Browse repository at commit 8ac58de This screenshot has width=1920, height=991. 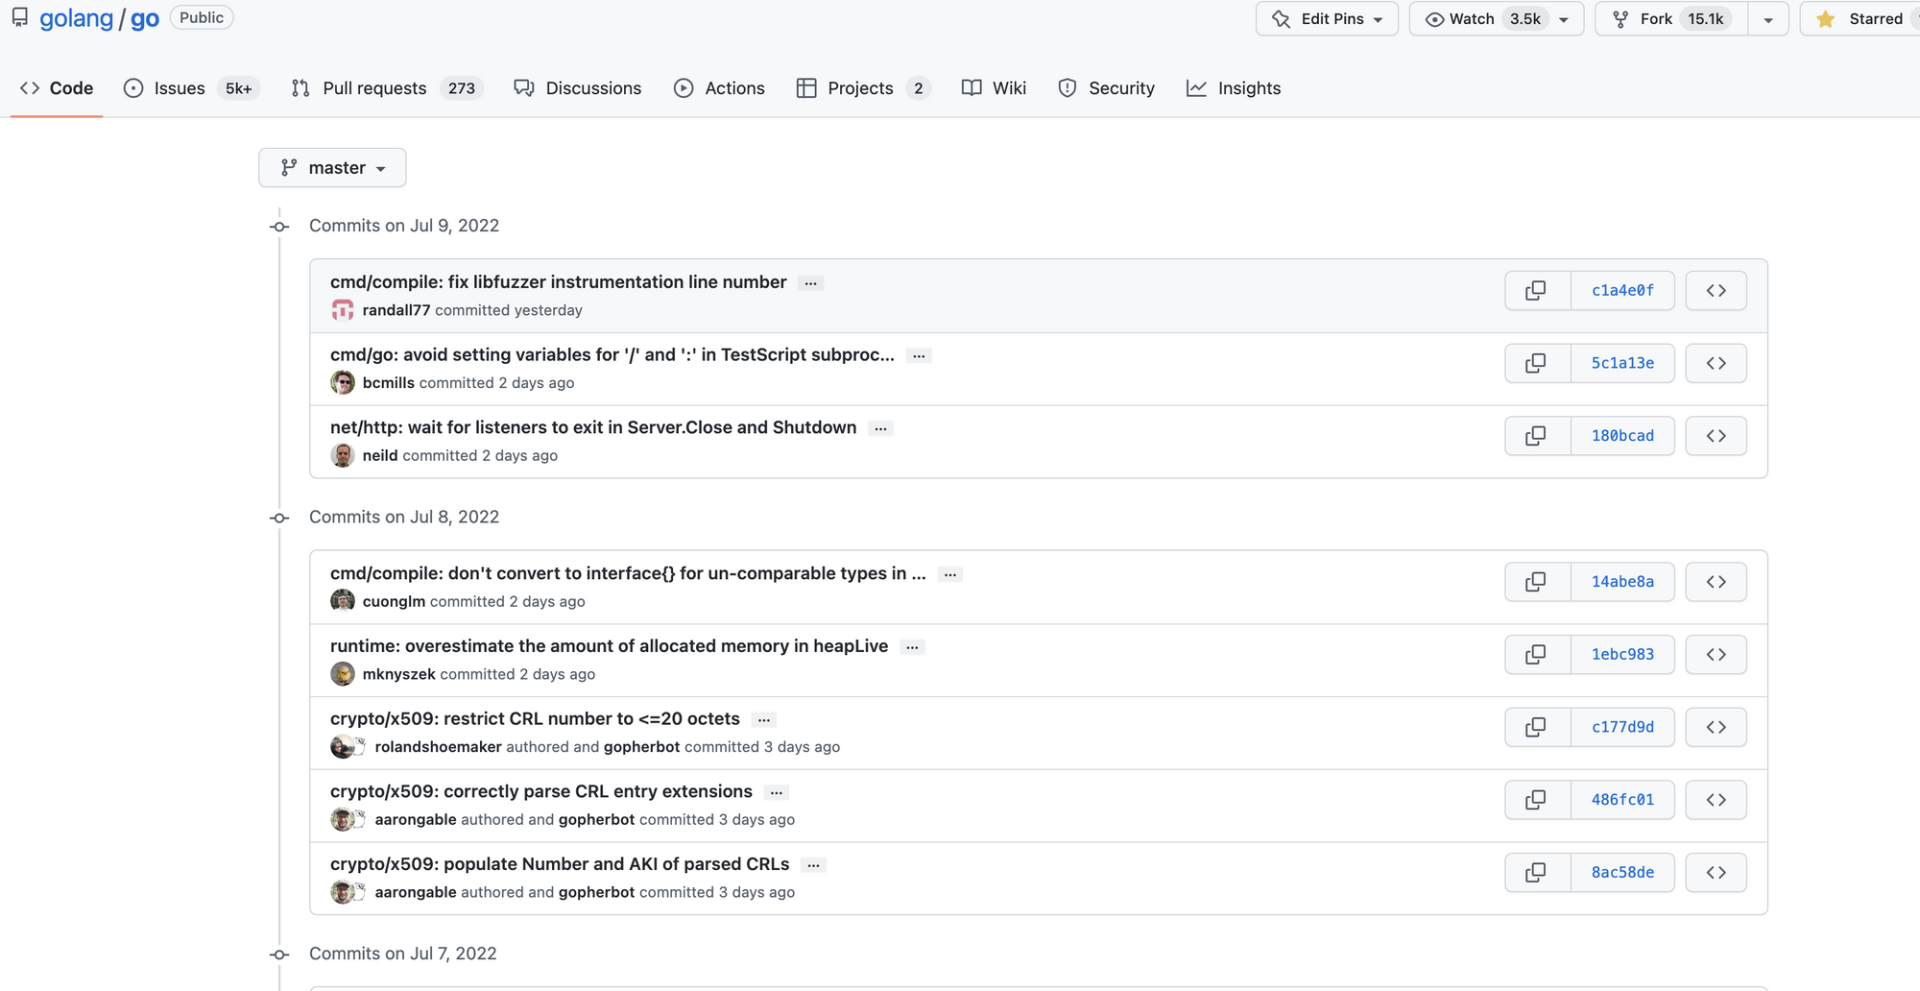coord(1715,873)
